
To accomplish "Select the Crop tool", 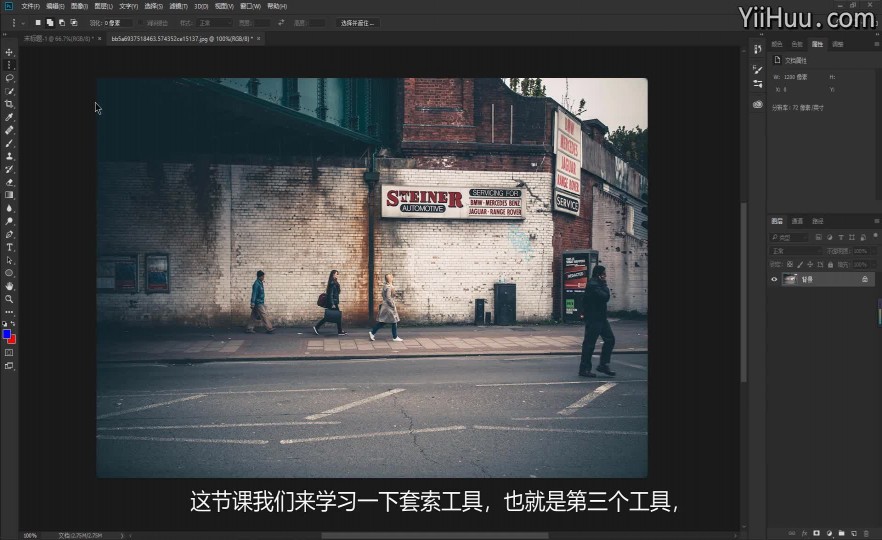I will (x=9, y=104).
